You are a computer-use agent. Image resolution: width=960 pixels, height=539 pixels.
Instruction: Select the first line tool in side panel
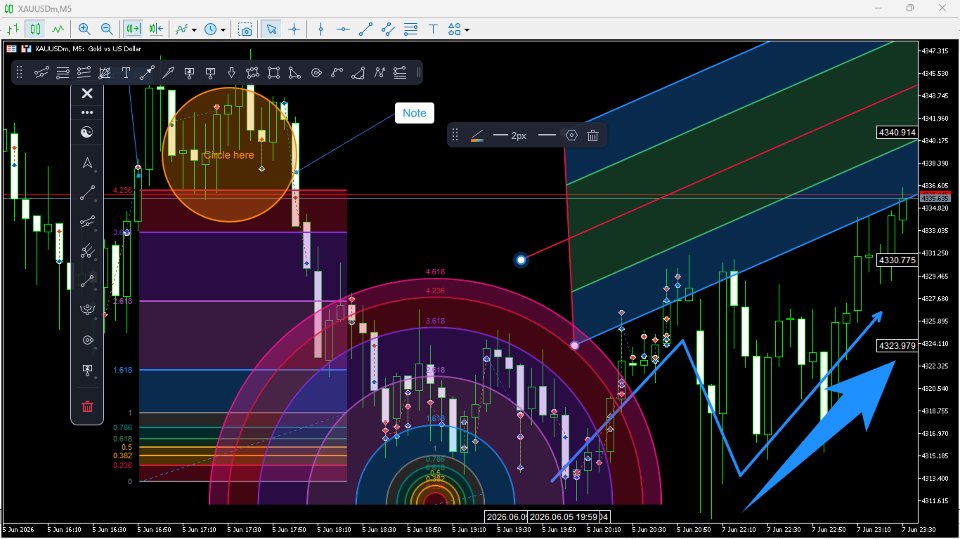coord(87,192)
